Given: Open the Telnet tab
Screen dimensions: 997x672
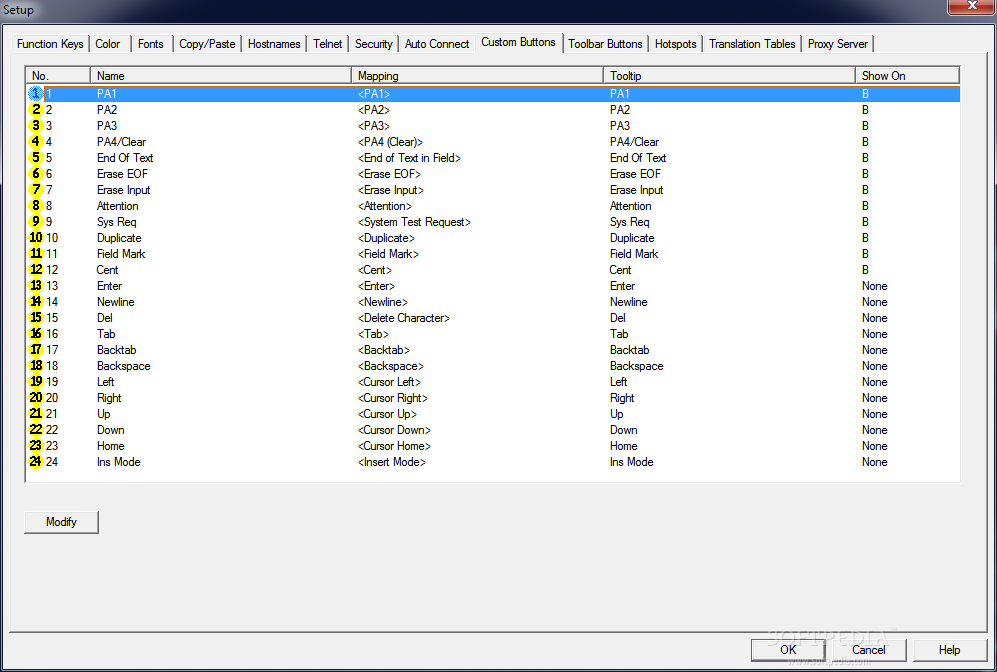Looking at the screenshot, I should tap(328, 44).
